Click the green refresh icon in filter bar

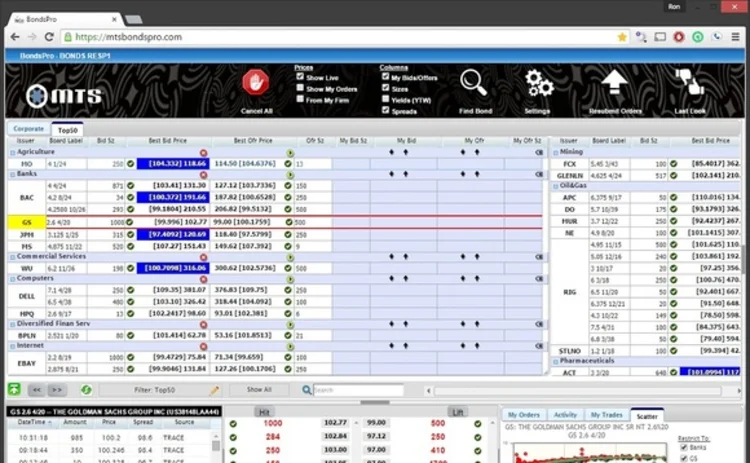(86, 390)
